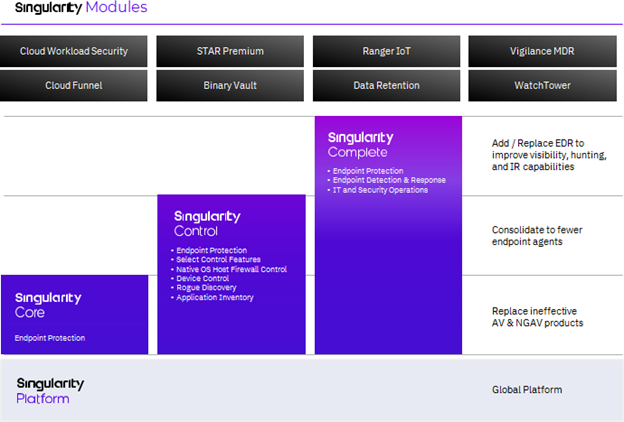This screenshot has width=624, height=422.
Task: Open the Data Retention module button
Action: [386, 85]
